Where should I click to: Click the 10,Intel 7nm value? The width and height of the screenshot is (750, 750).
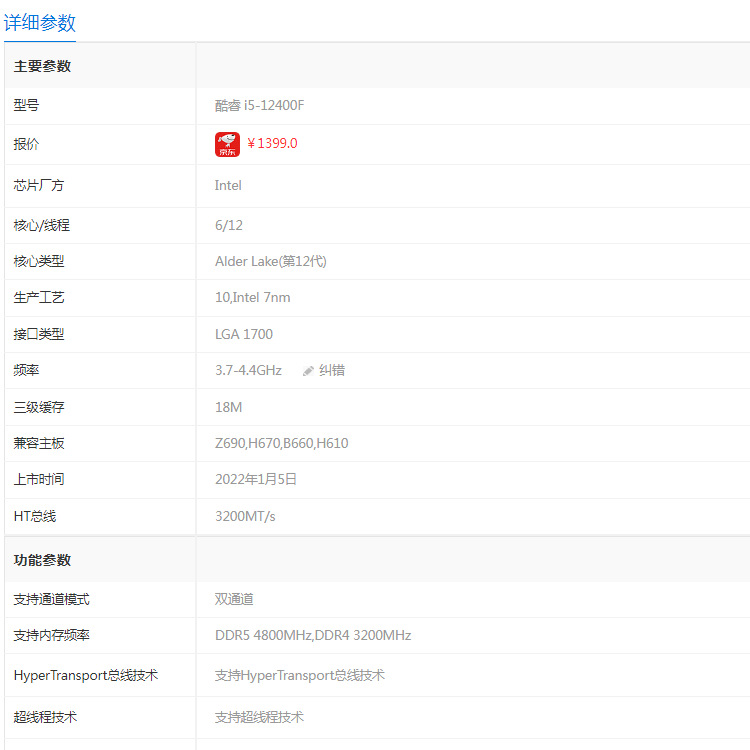[x=253, y=298]
